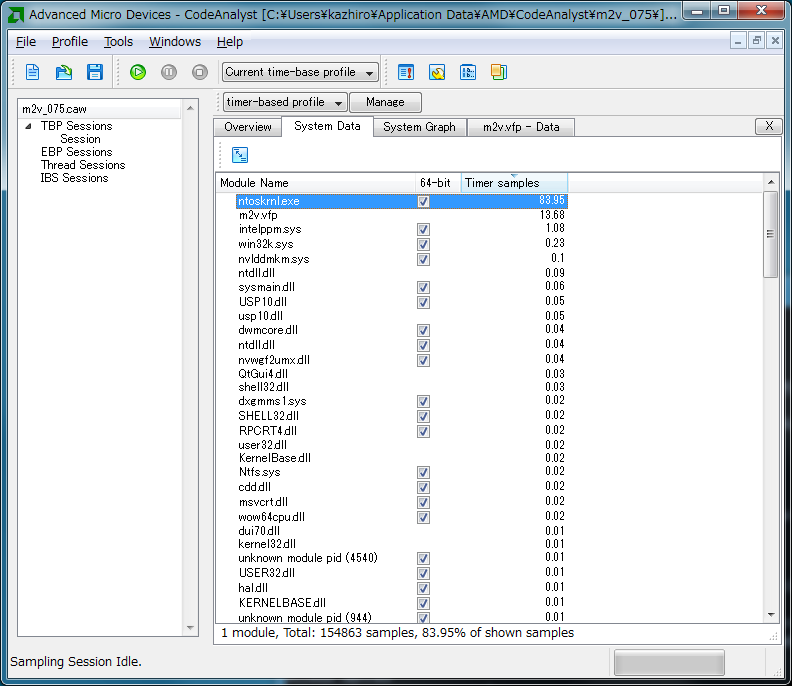Image resolution: width=792 pixels, height=686 pixels.
Task: Toggle the 64-bit checkbox for intelppm.sys
Action: pos(423,229)
